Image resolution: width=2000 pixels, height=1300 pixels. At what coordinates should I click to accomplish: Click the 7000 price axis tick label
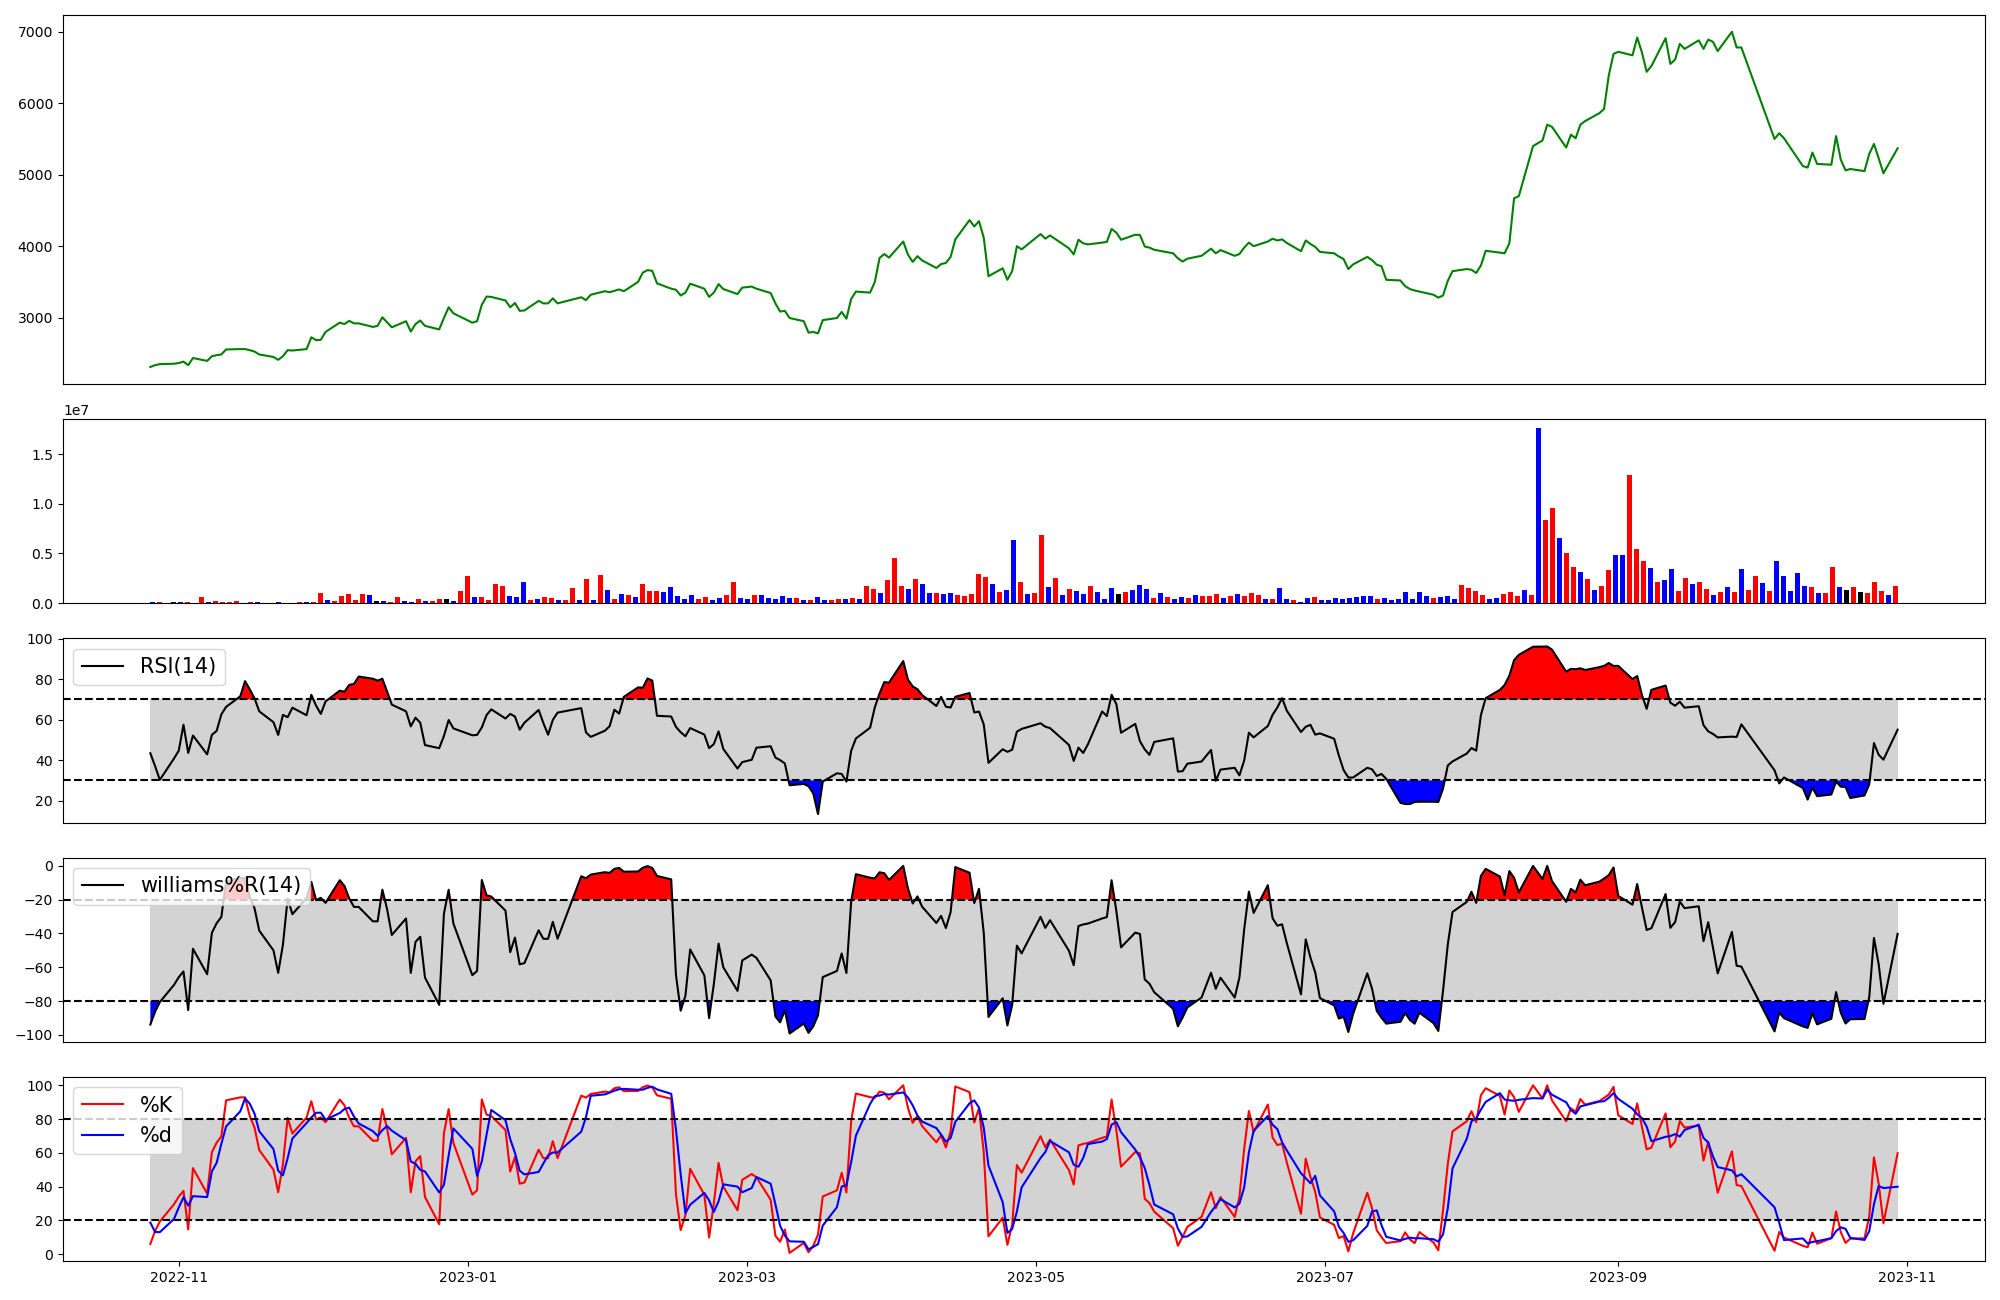coord(35,32)
